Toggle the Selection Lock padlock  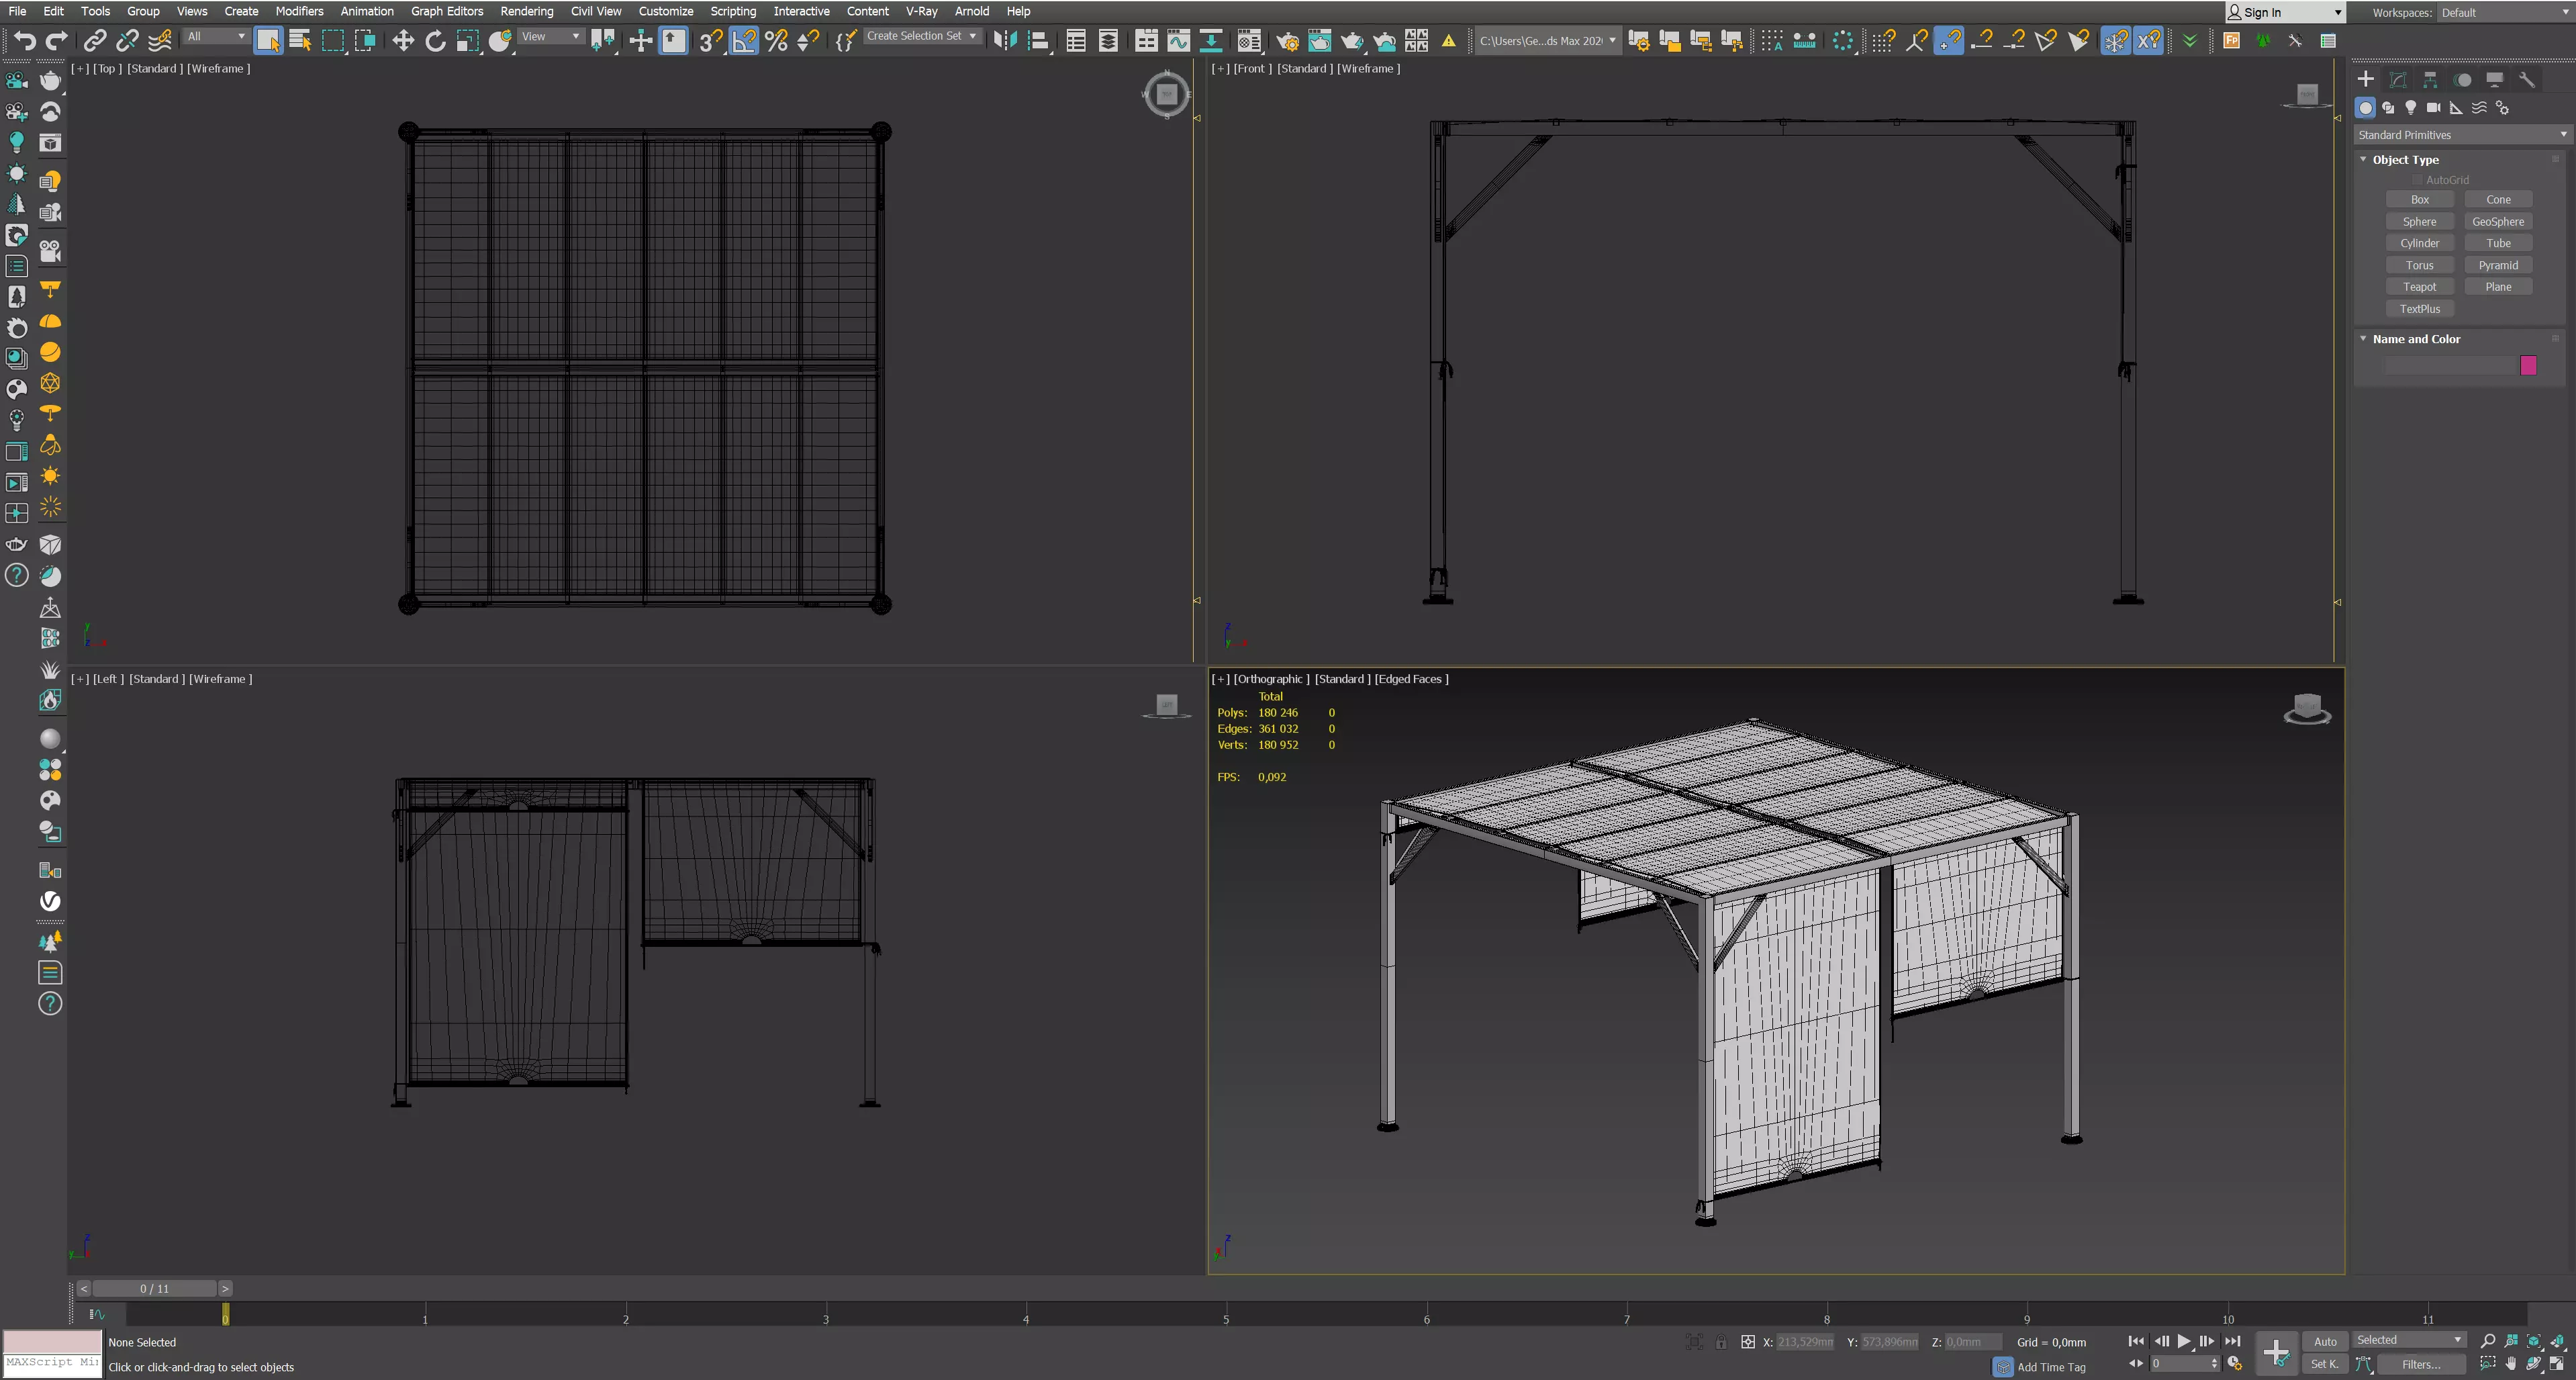[x=1721, y=1342]
